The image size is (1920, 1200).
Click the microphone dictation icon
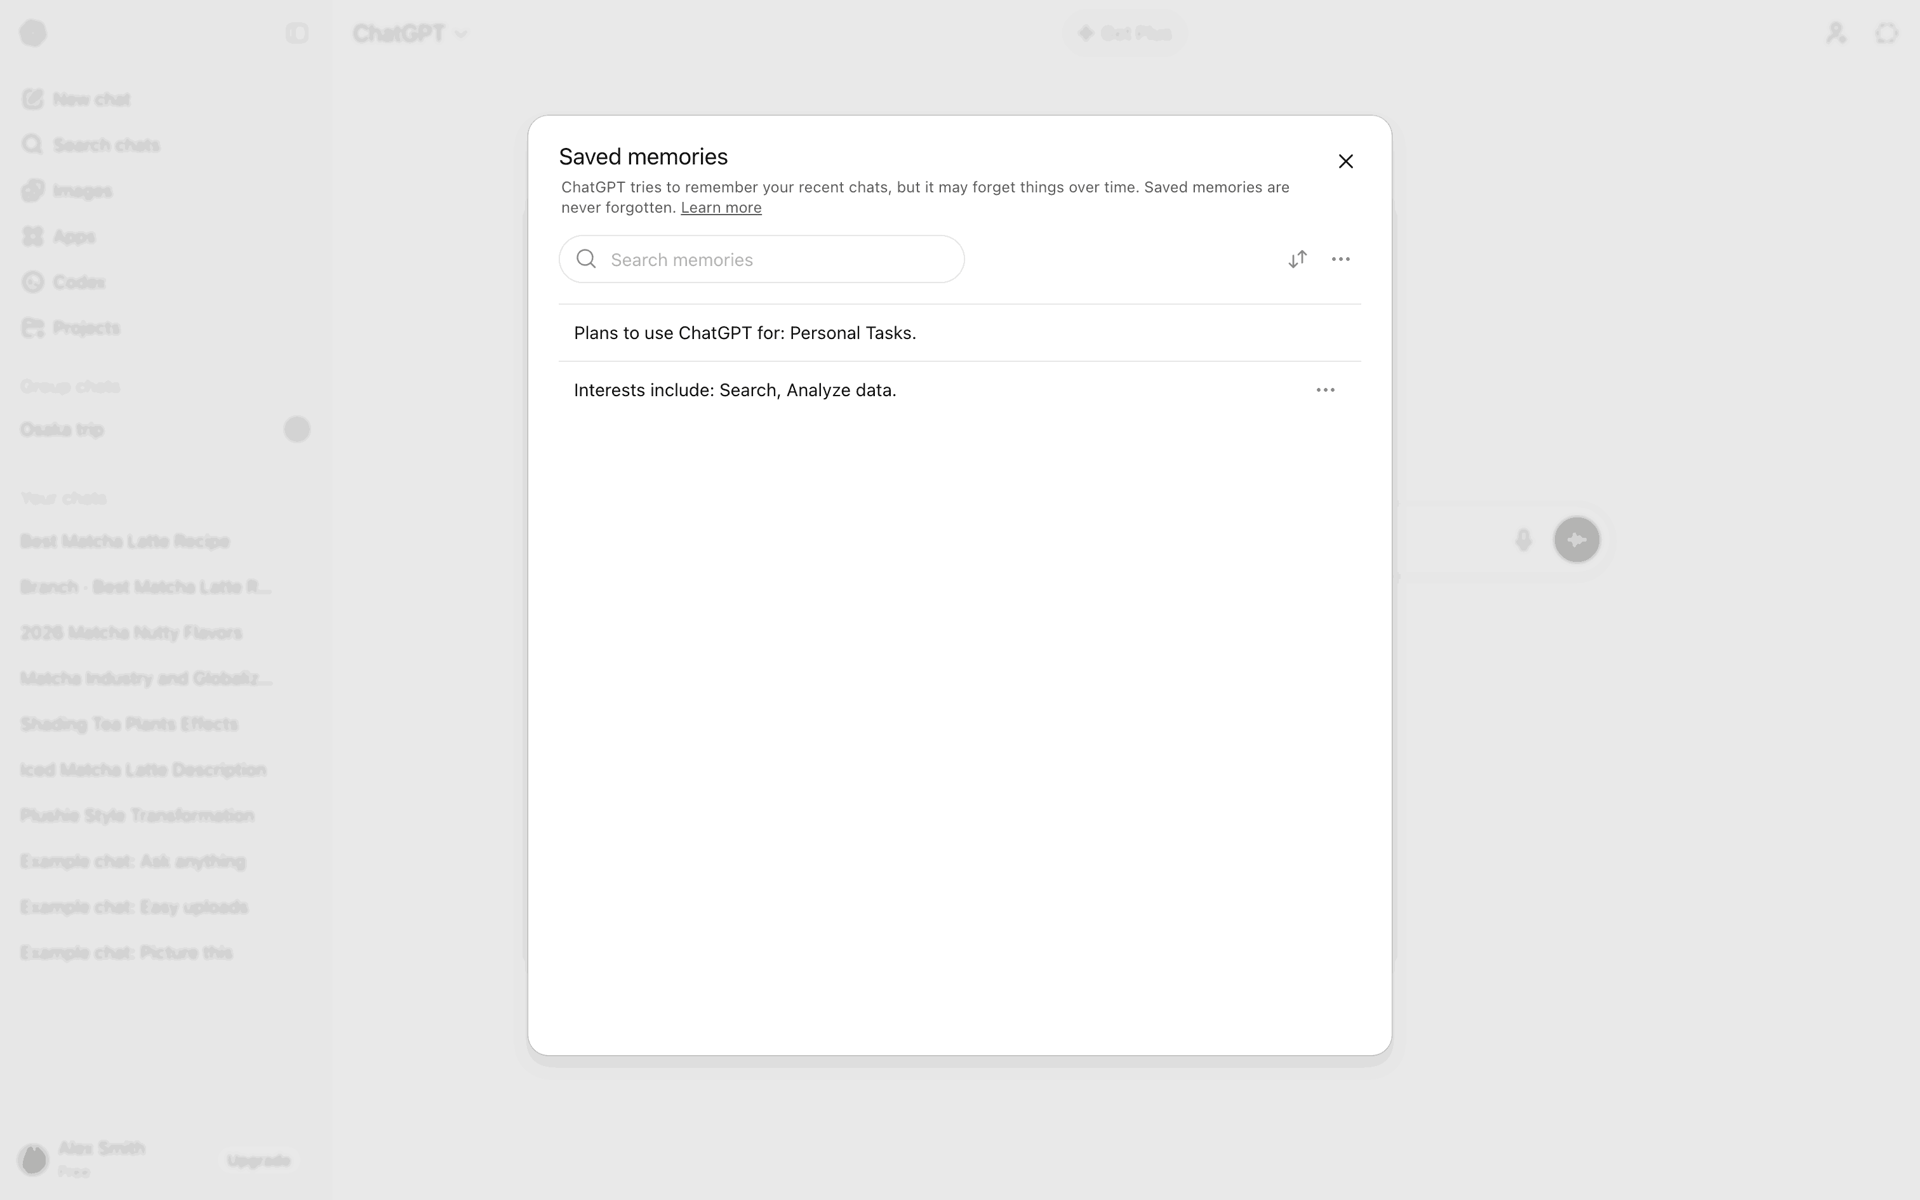click(x=1523, y=540)
